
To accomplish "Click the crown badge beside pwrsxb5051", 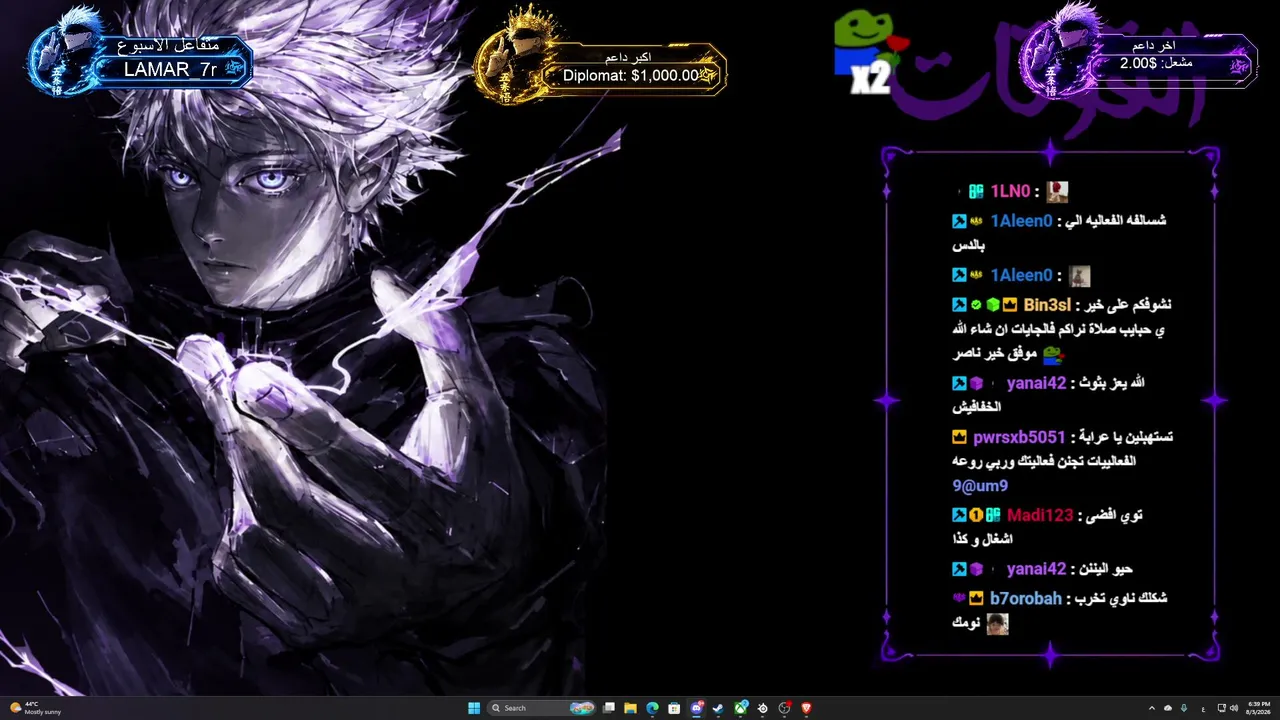I will coord(960,438).
